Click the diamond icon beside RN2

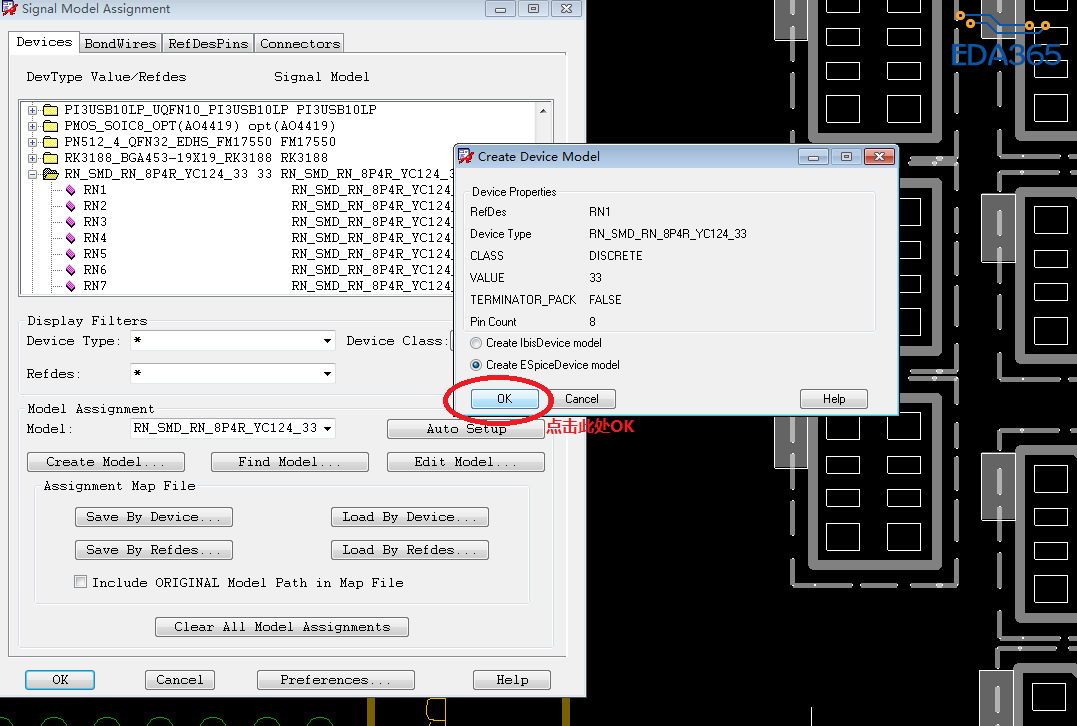[71, 206]
